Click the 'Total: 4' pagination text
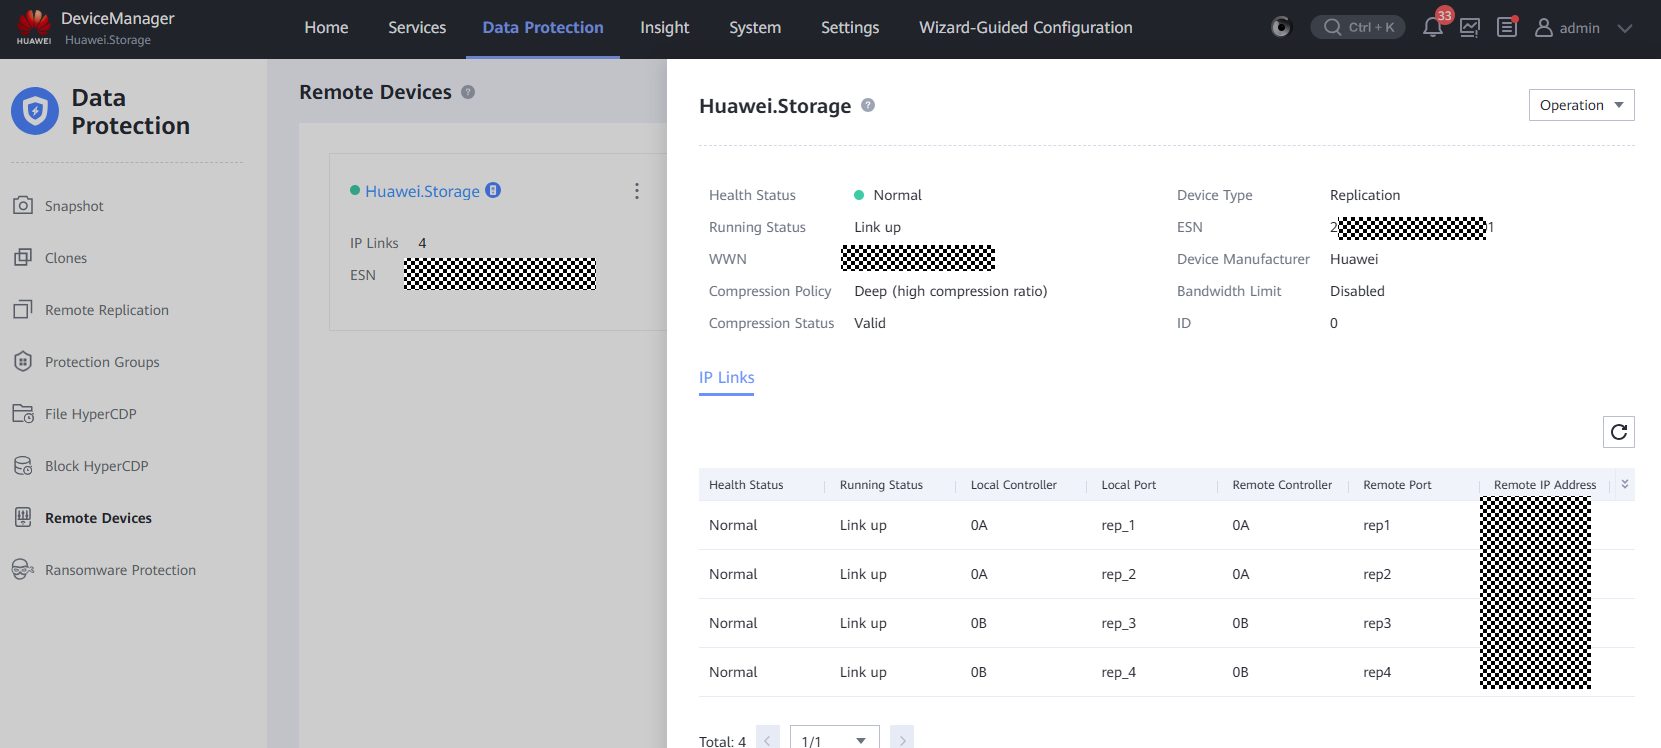The height and width of the screenshot is (748, 1661). coord(722,741)
